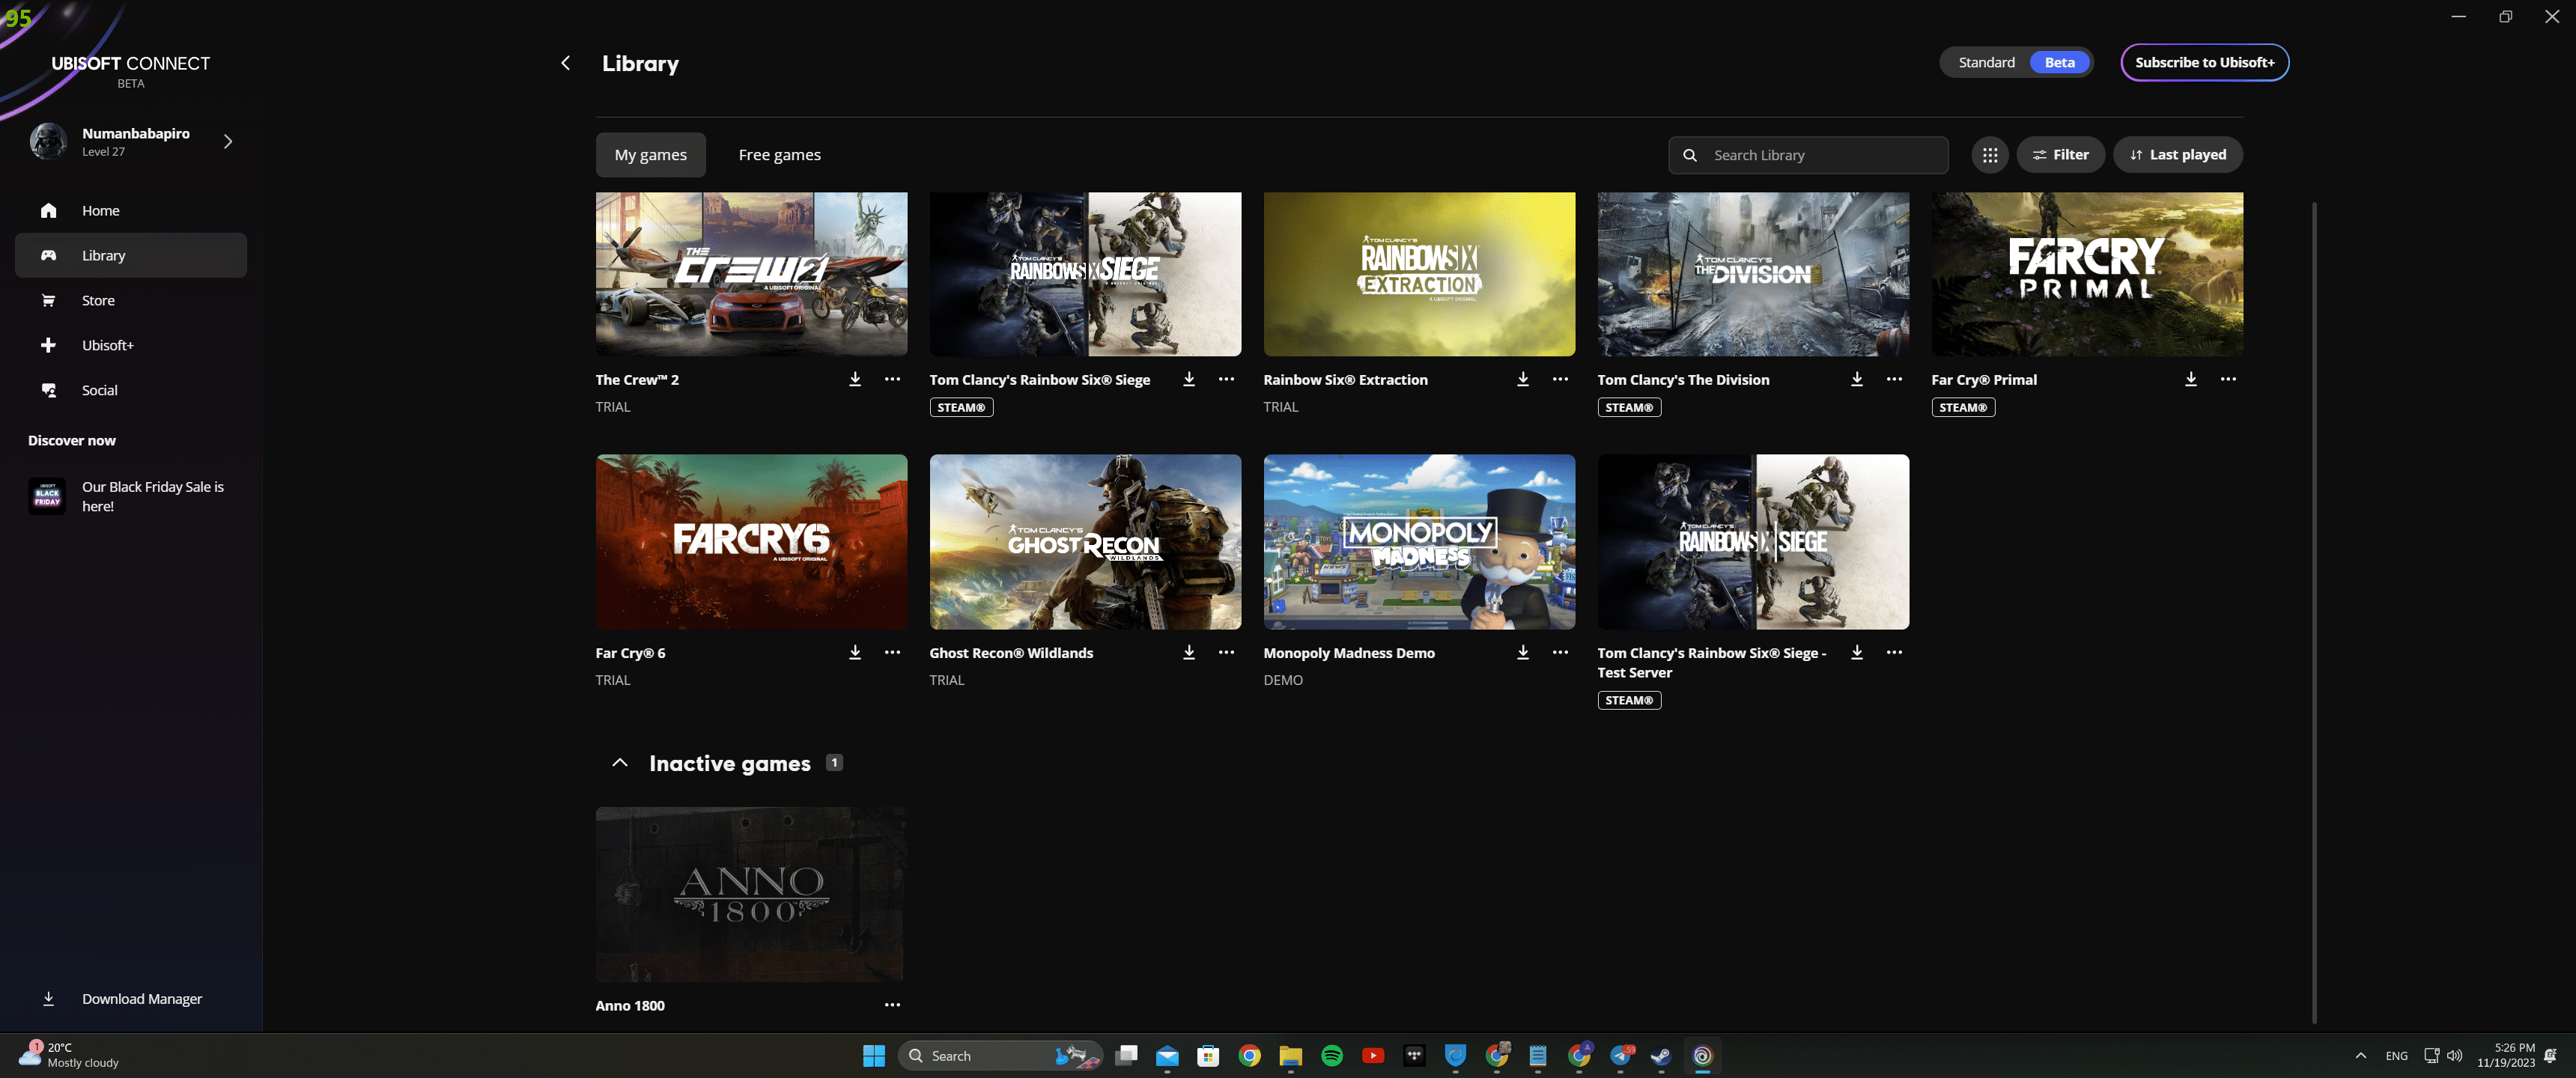Click the download icon for The Crew 2
The width and height of the screenshot is (2576, 1078).
pos(855,379)
